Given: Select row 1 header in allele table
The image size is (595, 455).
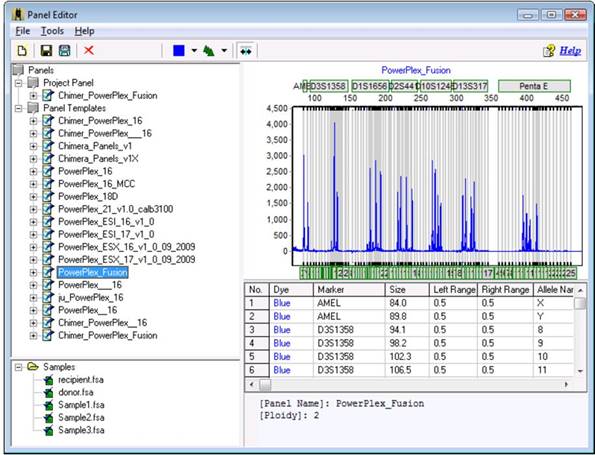Looking at the screenshot, I should coord(257,303).
